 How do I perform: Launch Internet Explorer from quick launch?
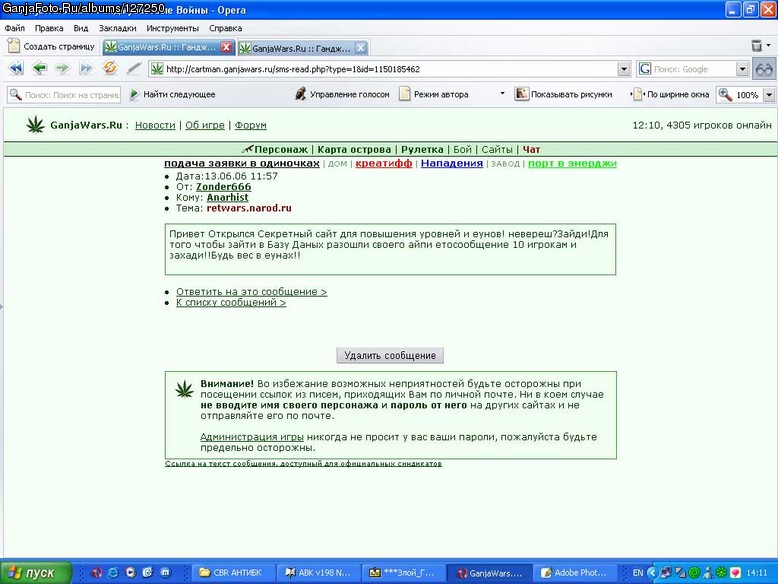click(113, 573)
